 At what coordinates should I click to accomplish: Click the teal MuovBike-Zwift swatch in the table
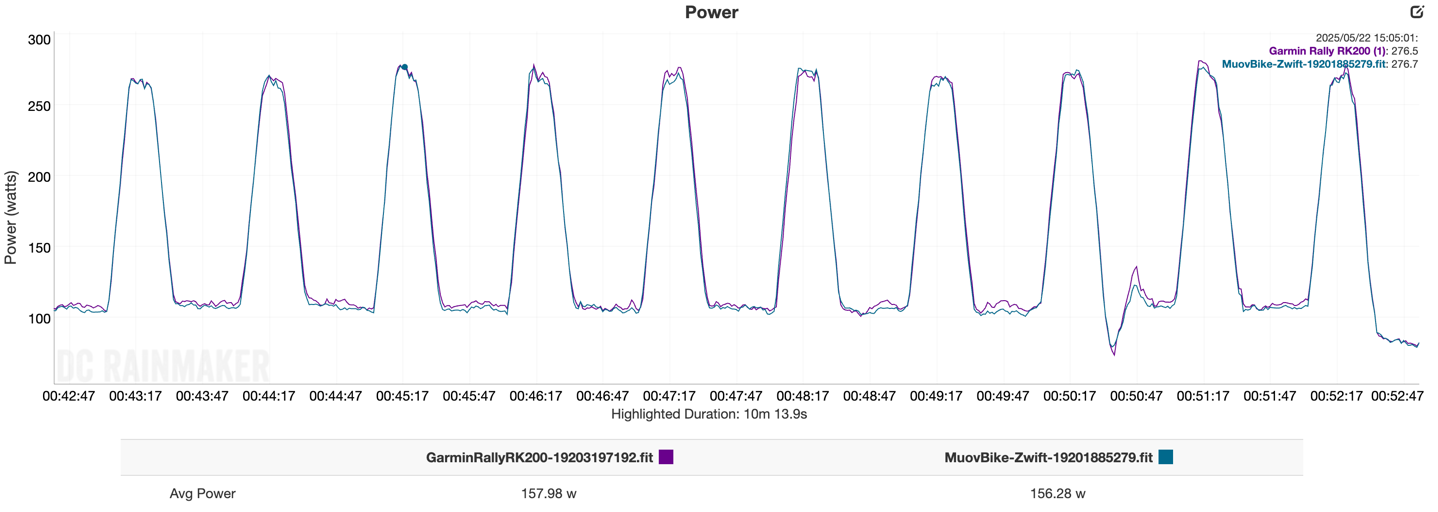(x=1166, y=457)
